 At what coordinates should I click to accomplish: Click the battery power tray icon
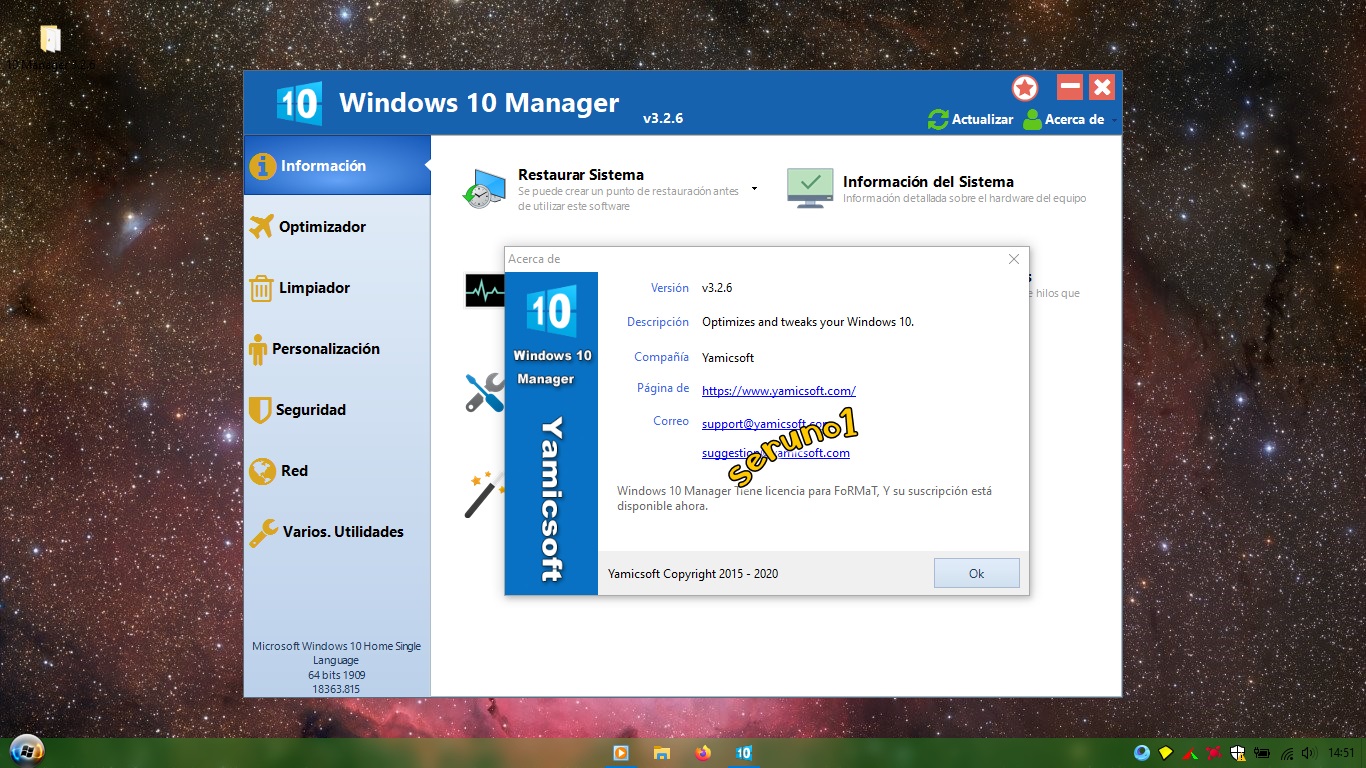pos(1262,752)
